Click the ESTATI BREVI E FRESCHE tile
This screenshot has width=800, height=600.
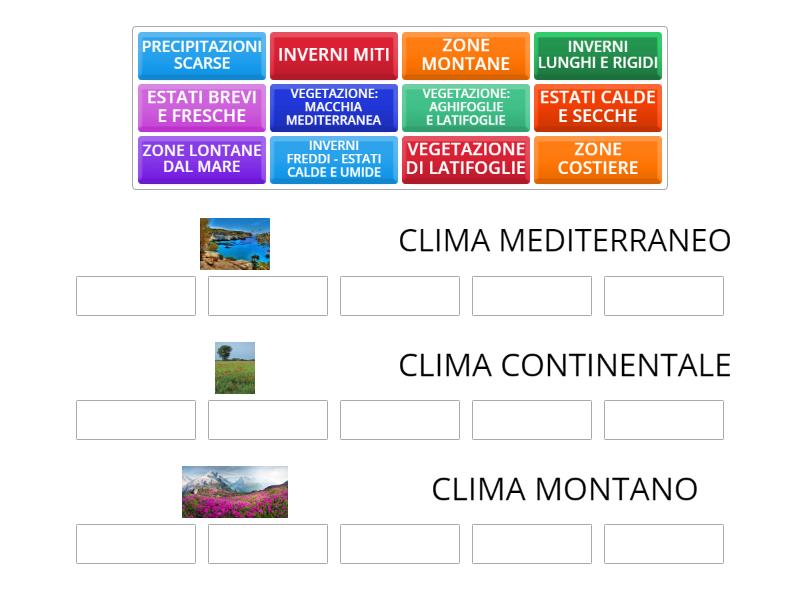[x=200, y=107]
